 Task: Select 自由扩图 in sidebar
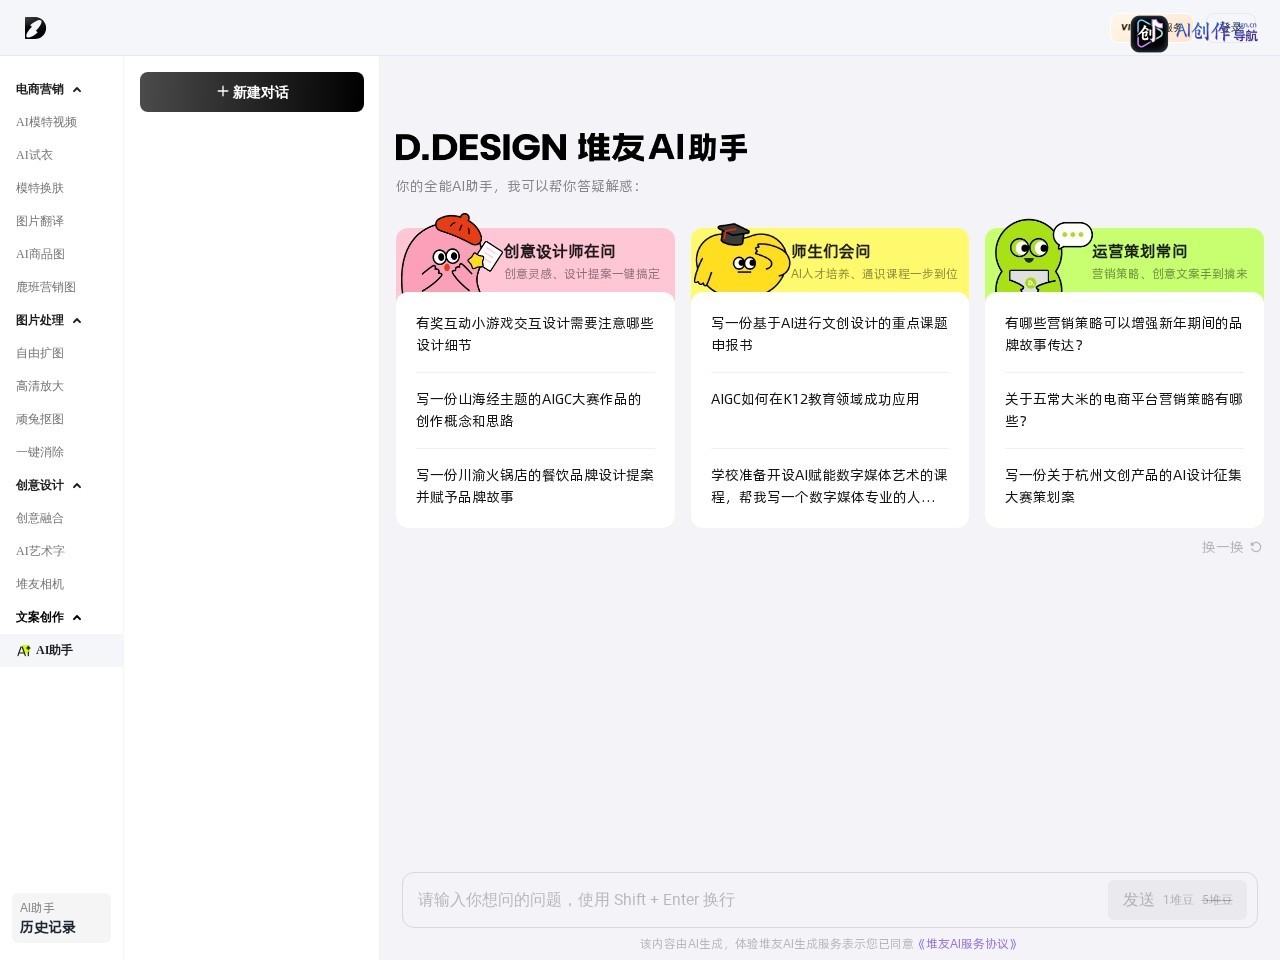[40, 353]
